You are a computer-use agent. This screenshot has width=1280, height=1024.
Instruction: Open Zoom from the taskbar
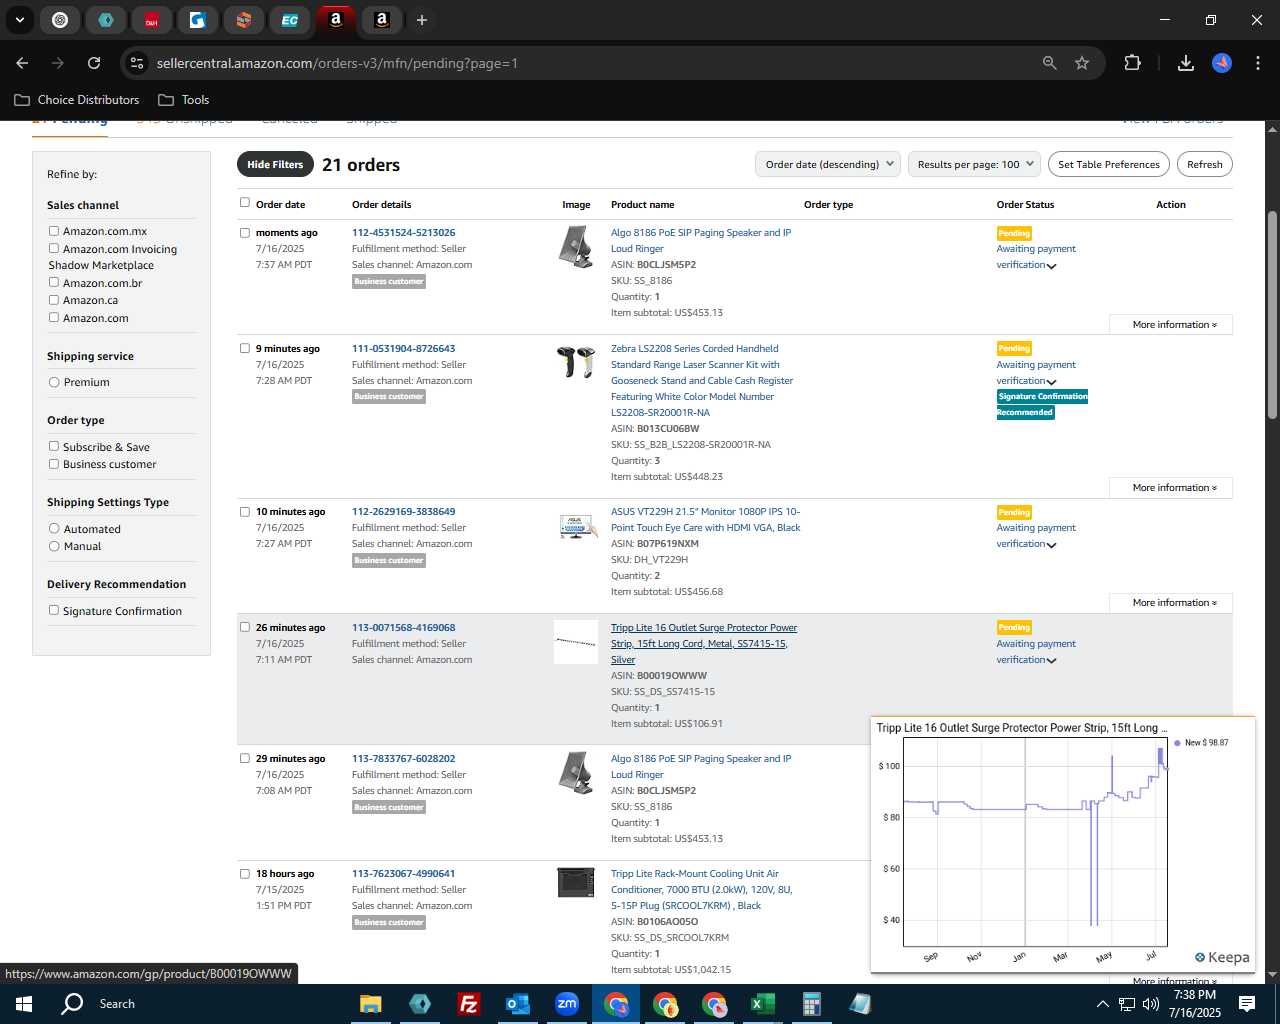tap(567, 1004)
